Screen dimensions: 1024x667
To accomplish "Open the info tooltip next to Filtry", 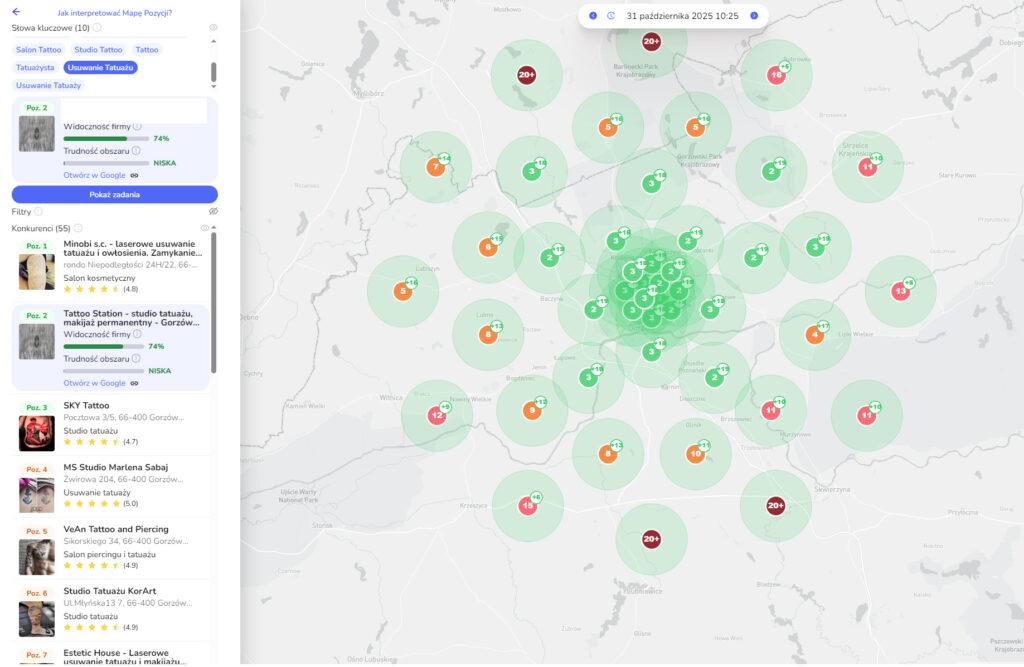I will [40, 209].
